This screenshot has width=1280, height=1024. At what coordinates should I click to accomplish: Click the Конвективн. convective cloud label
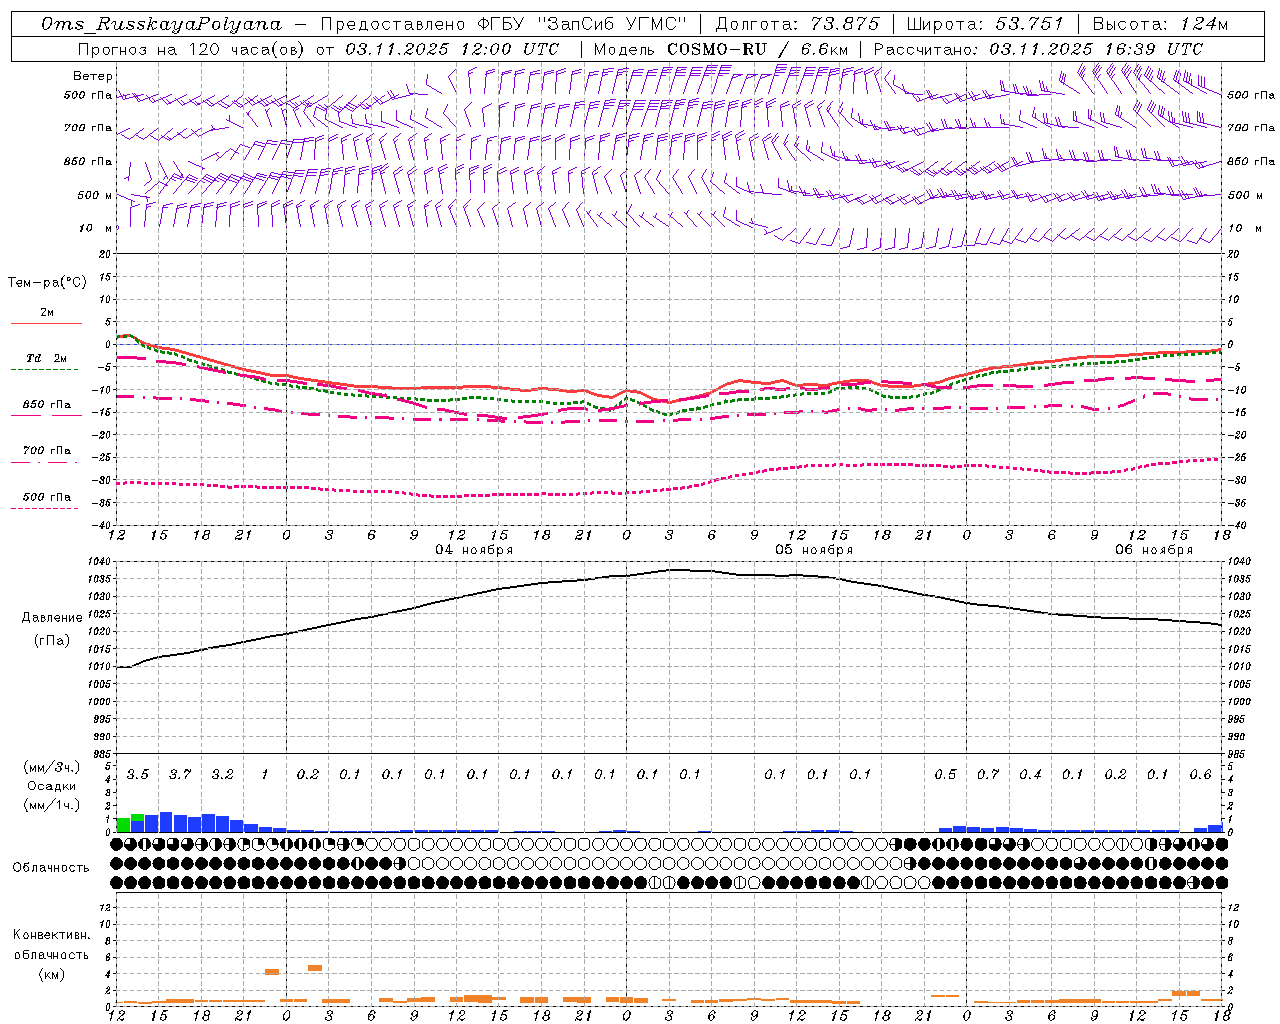coord(51,935)
